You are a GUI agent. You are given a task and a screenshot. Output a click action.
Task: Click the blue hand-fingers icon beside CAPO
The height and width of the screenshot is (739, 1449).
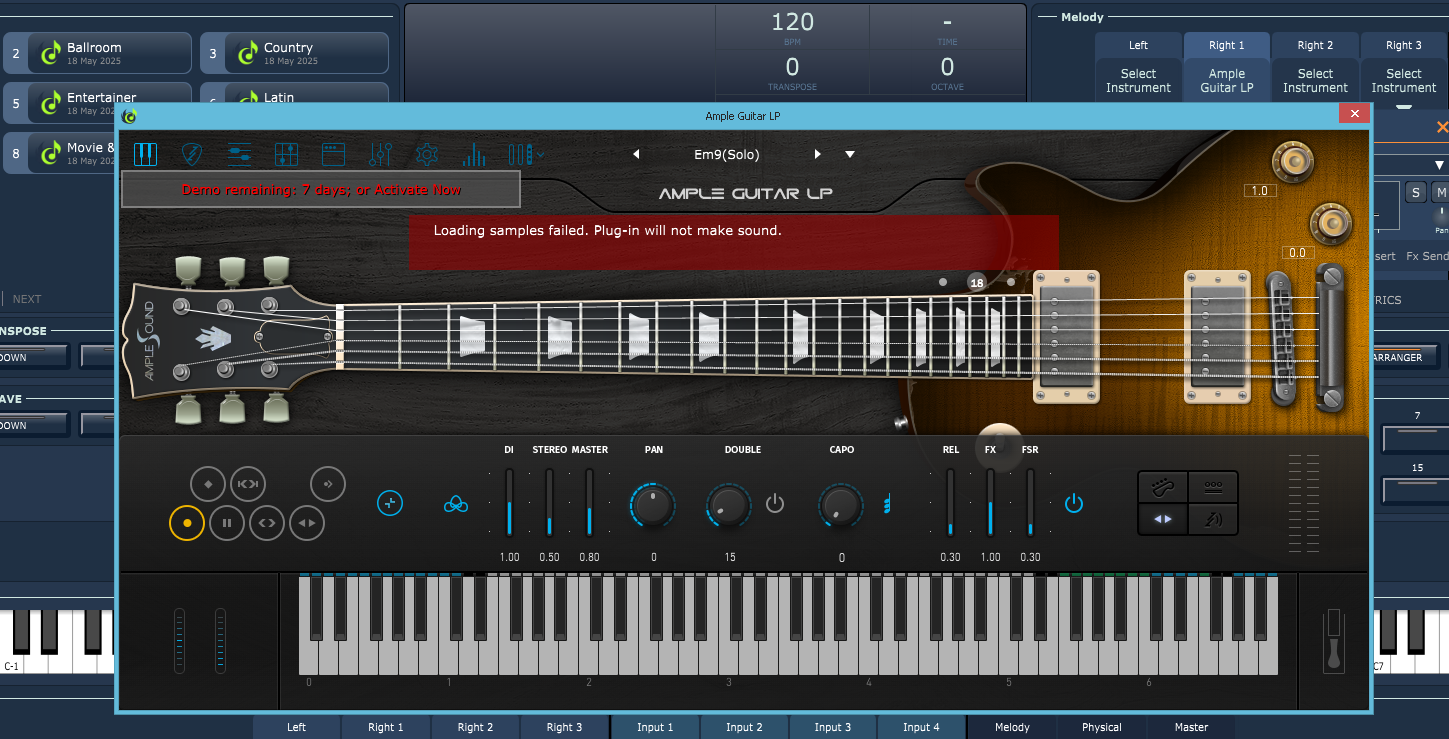(x=886, y=505)
